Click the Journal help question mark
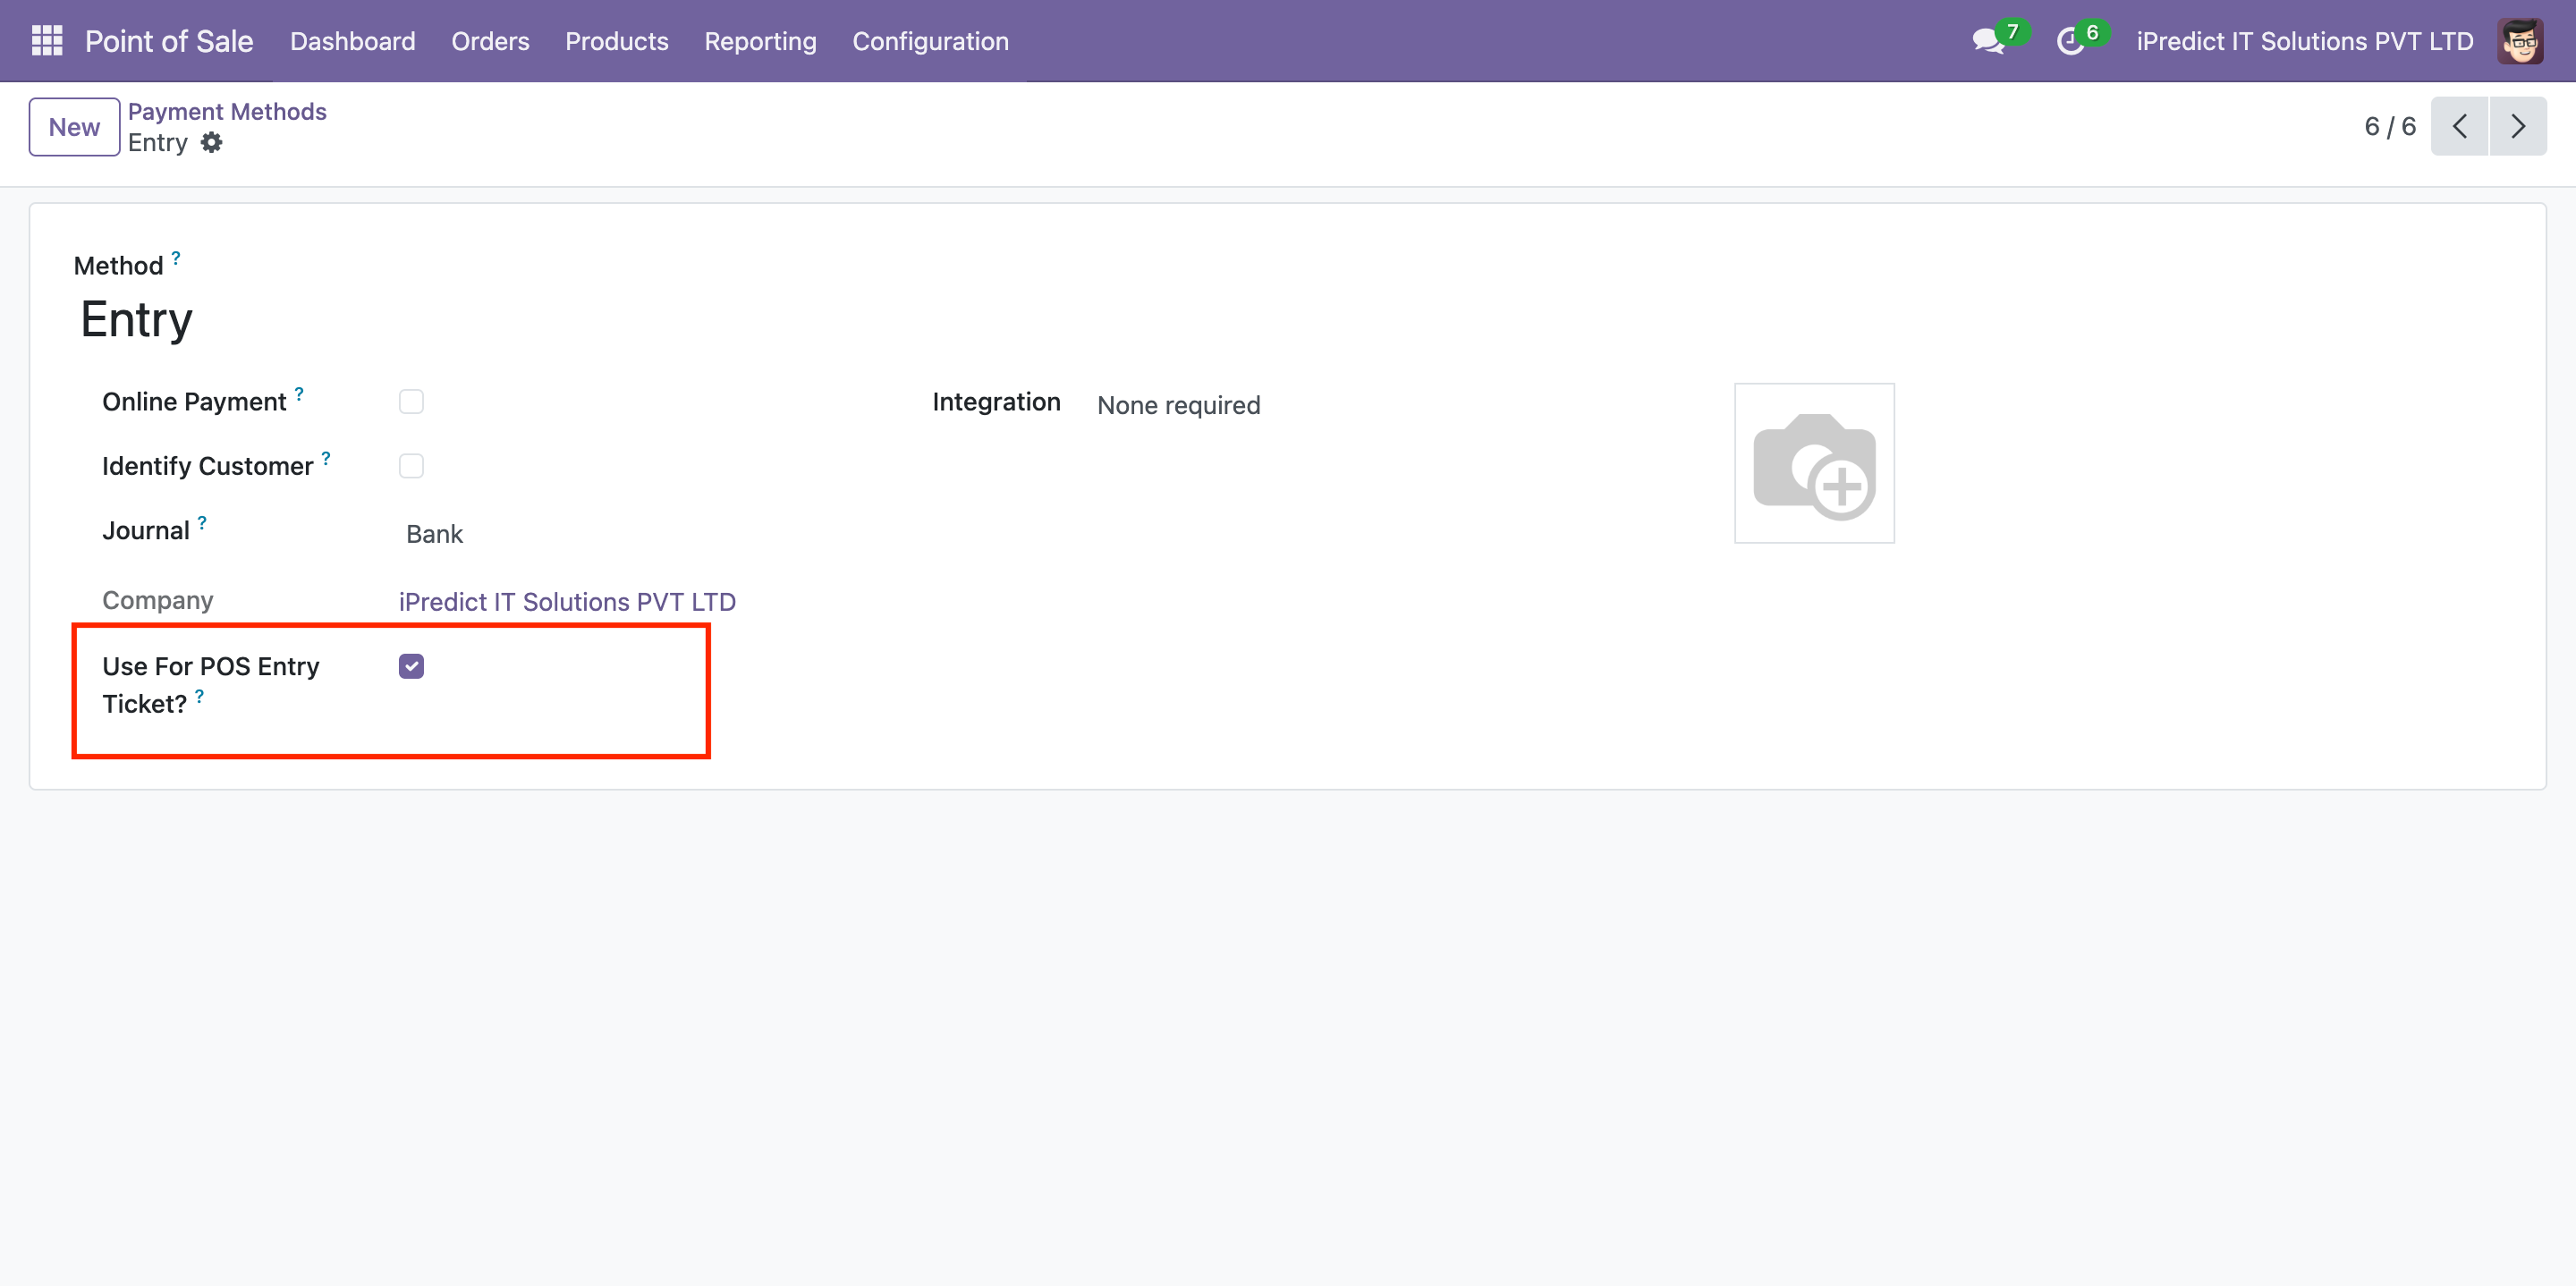The width and height of the screenshot is (2576, 1286). [202, 523]
